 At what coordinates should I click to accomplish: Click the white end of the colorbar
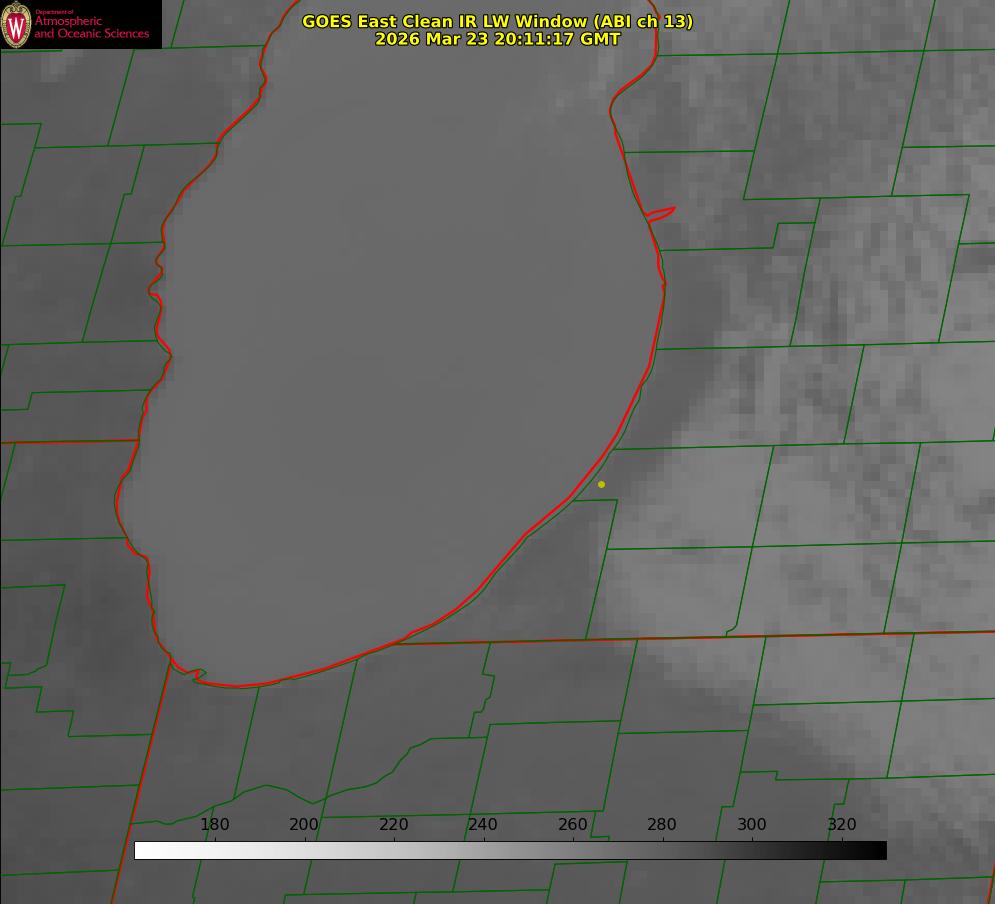(x=142, y=850)
